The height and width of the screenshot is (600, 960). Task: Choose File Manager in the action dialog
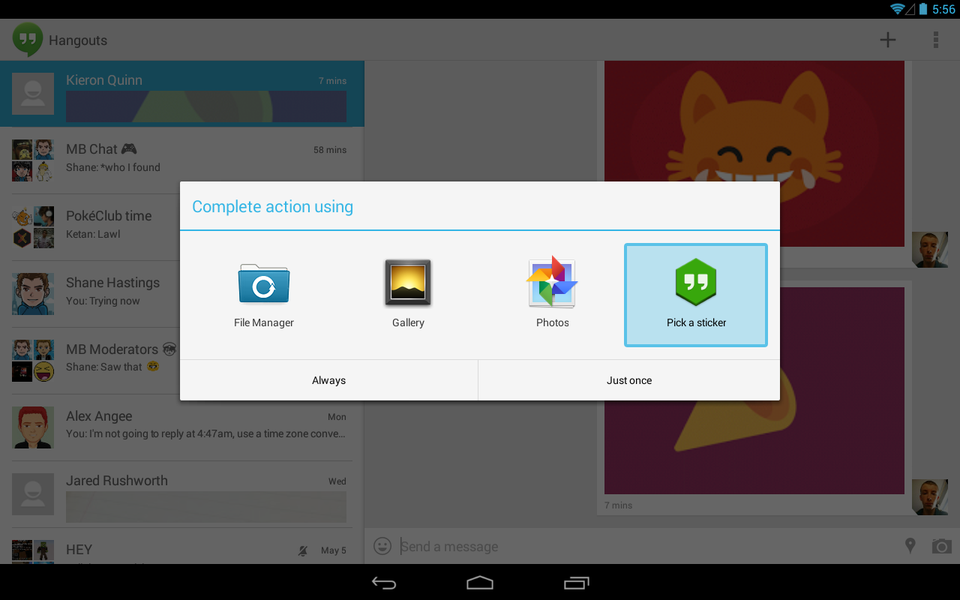coord(264,294)
